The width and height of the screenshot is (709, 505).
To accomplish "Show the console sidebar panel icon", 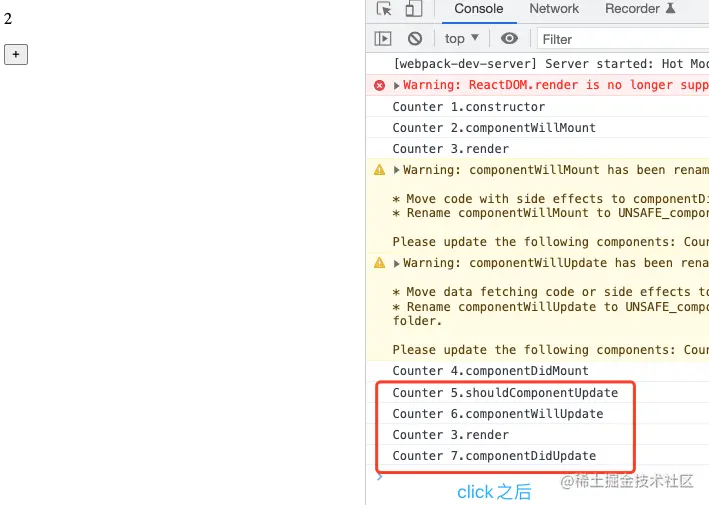I will point(383,39).
